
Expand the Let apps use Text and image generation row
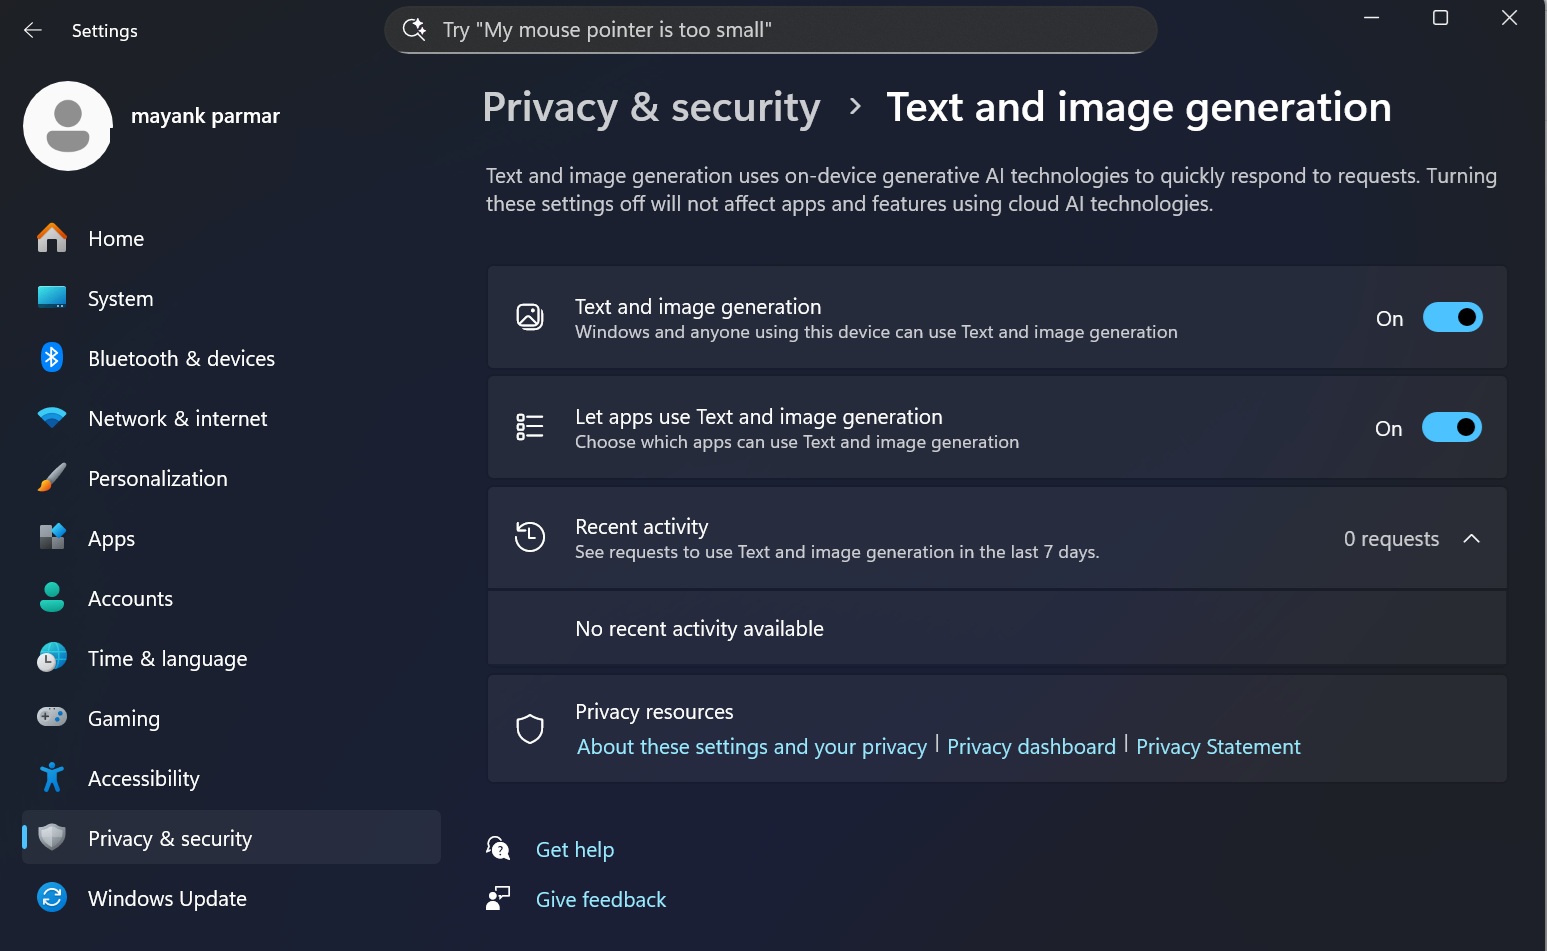click(900, 428)
